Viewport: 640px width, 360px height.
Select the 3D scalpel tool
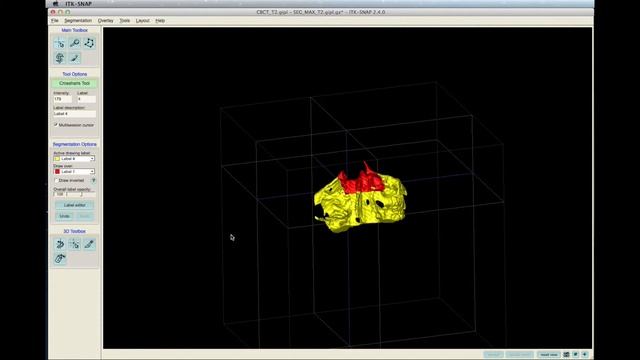coord(89,244)
